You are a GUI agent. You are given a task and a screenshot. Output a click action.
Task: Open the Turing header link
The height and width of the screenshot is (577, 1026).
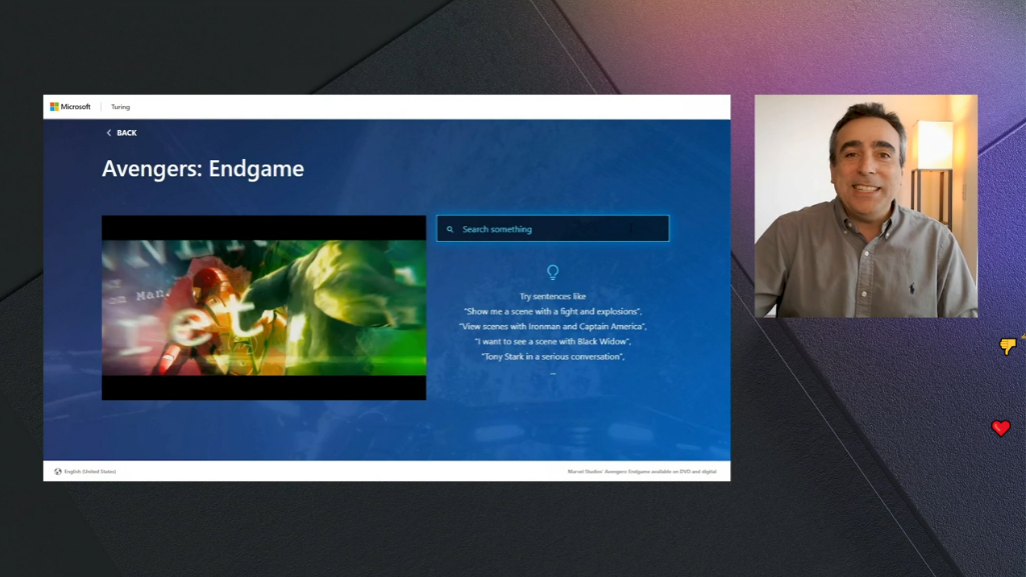click(x=120, y=107)
